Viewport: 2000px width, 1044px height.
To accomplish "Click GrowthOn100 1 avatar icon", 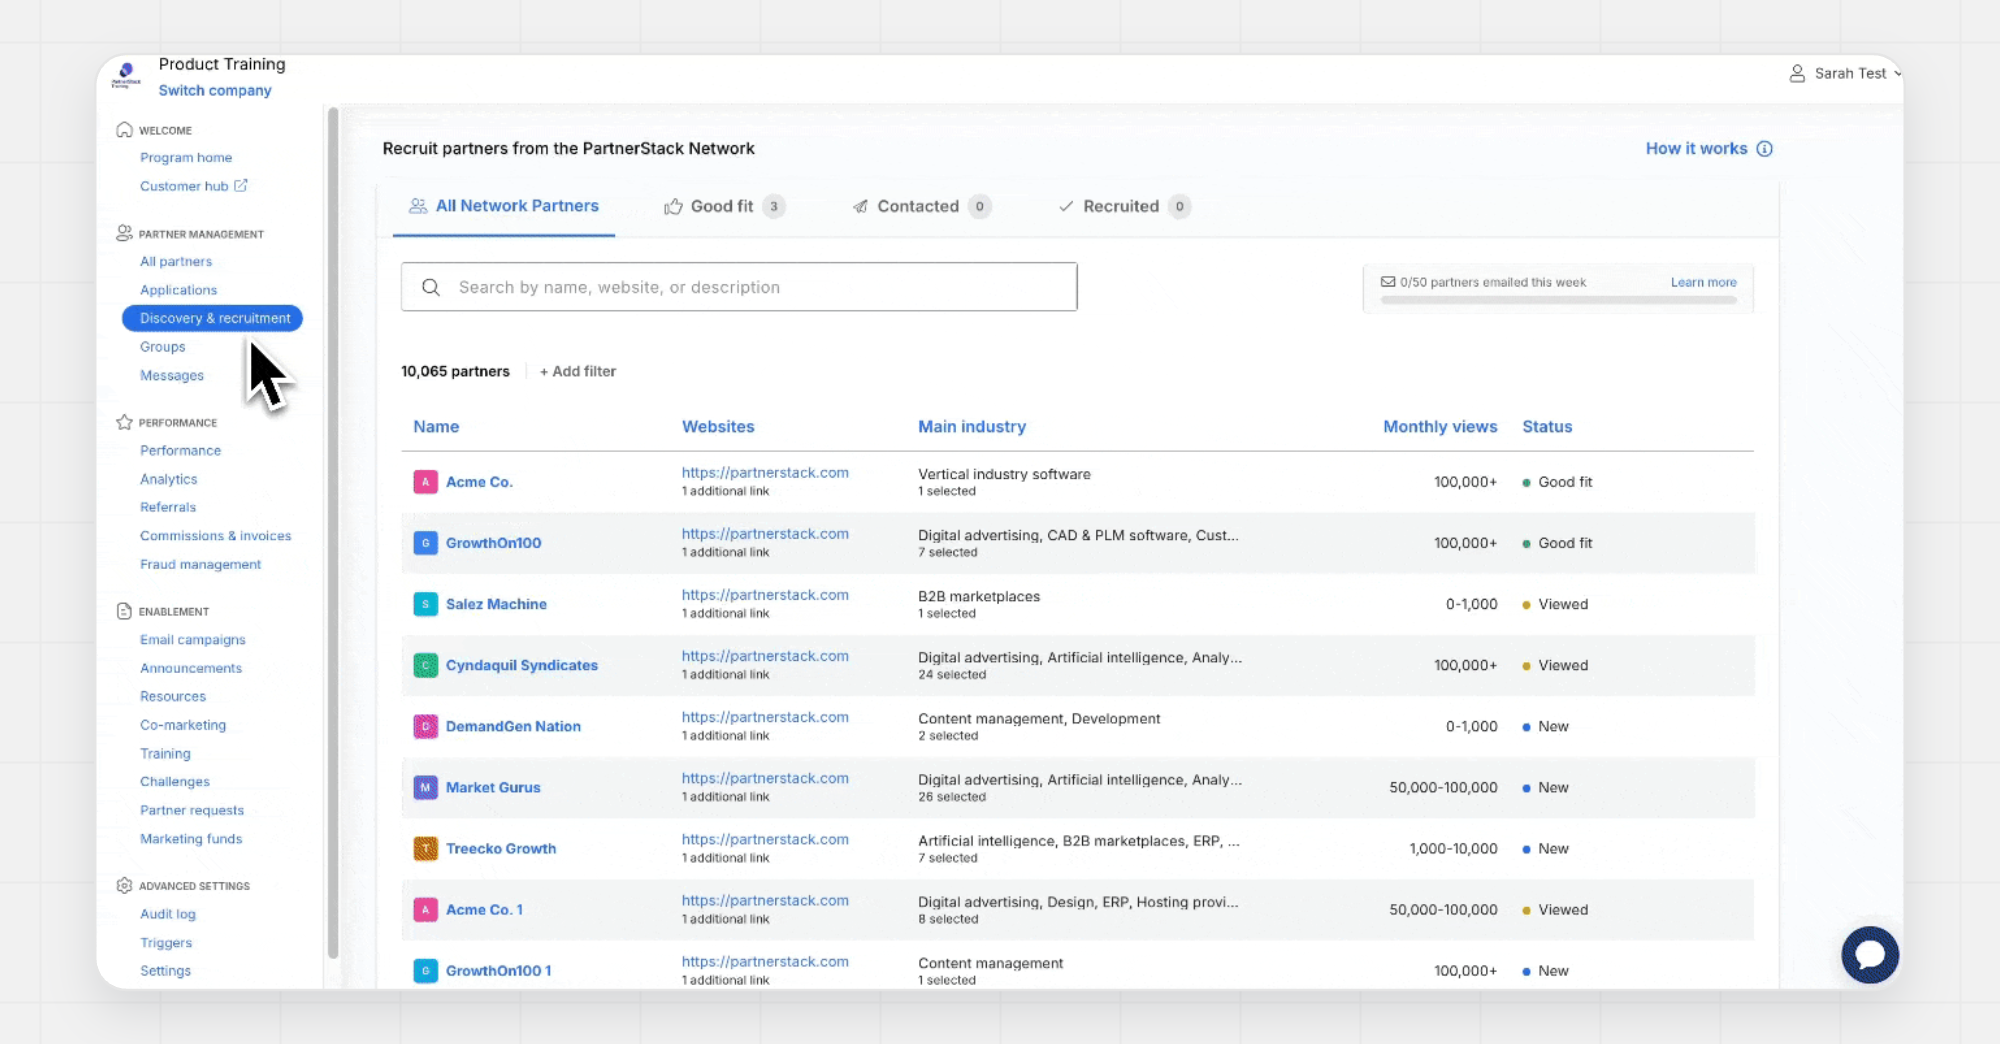I will 426,970.
